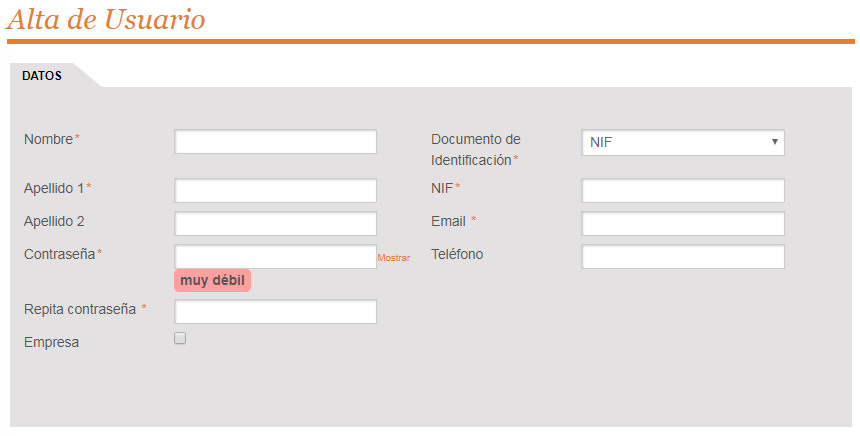Select the Teléfono input box
Viewport: 860px width, 436px height.
coord(683,256)
